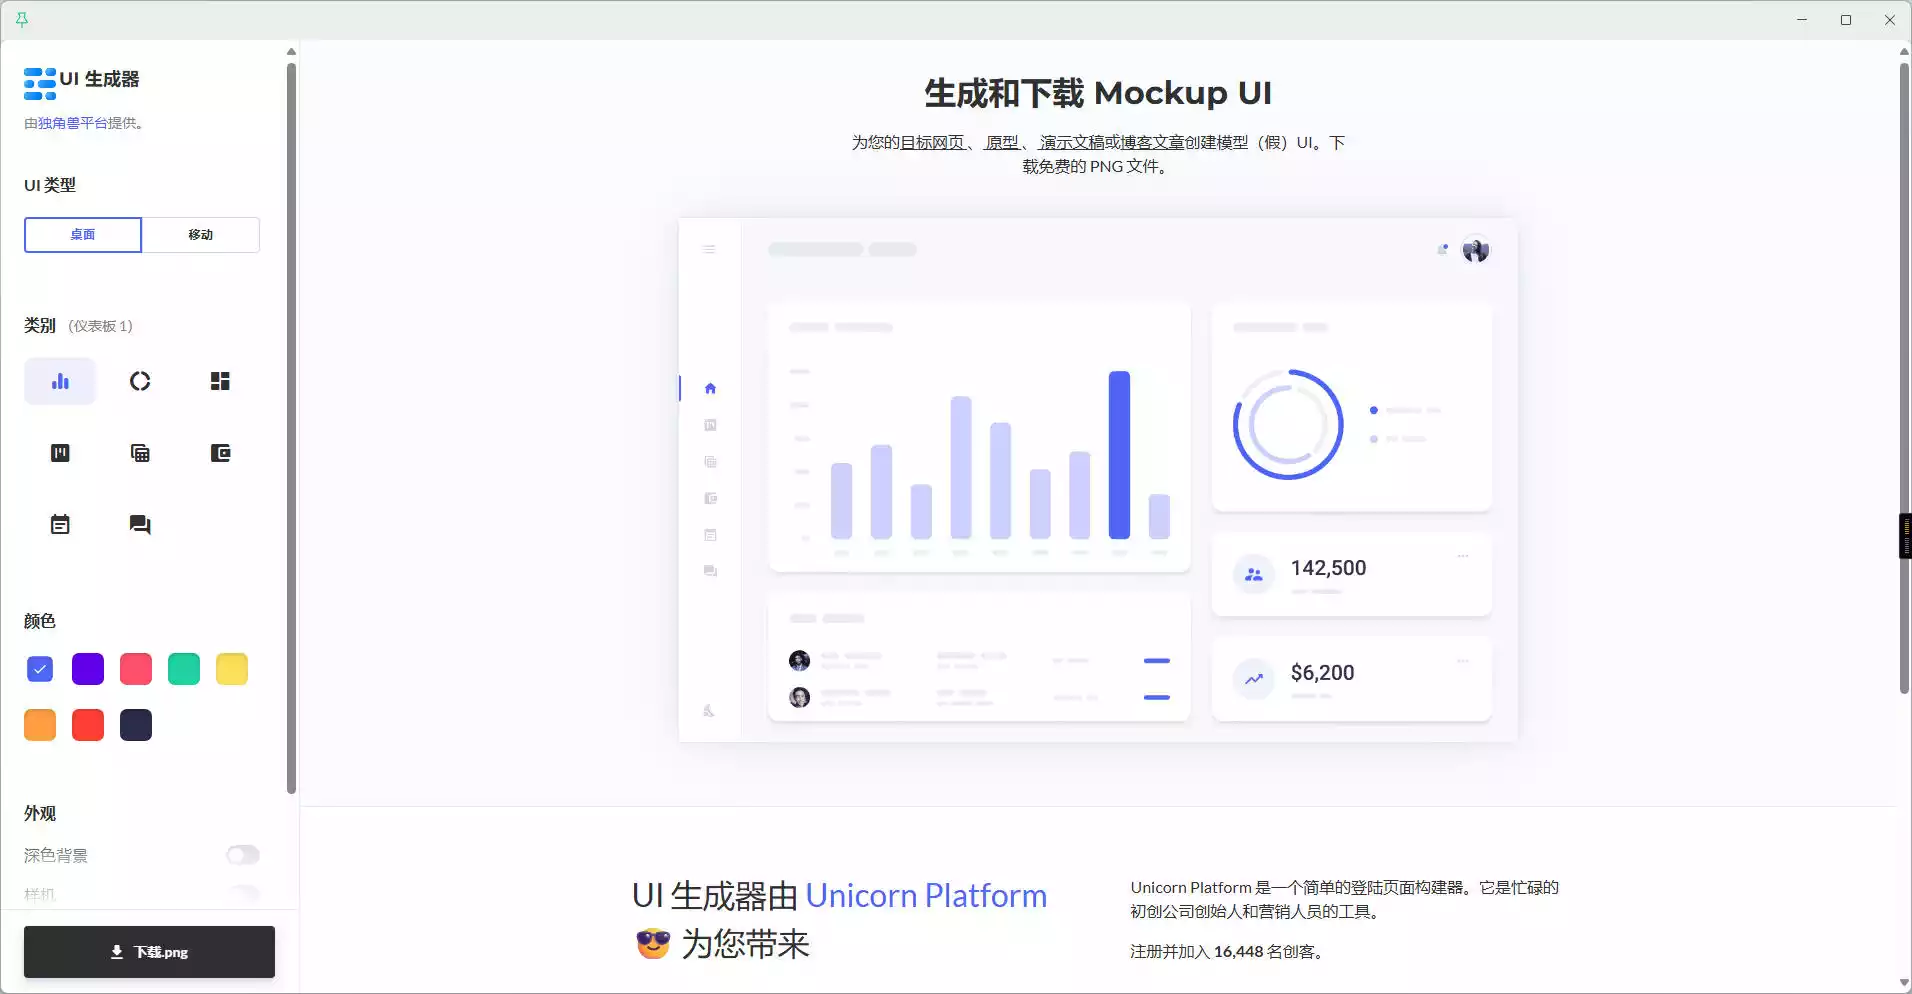Click the UI 生成器 logo icon

[x=40, y=84]
